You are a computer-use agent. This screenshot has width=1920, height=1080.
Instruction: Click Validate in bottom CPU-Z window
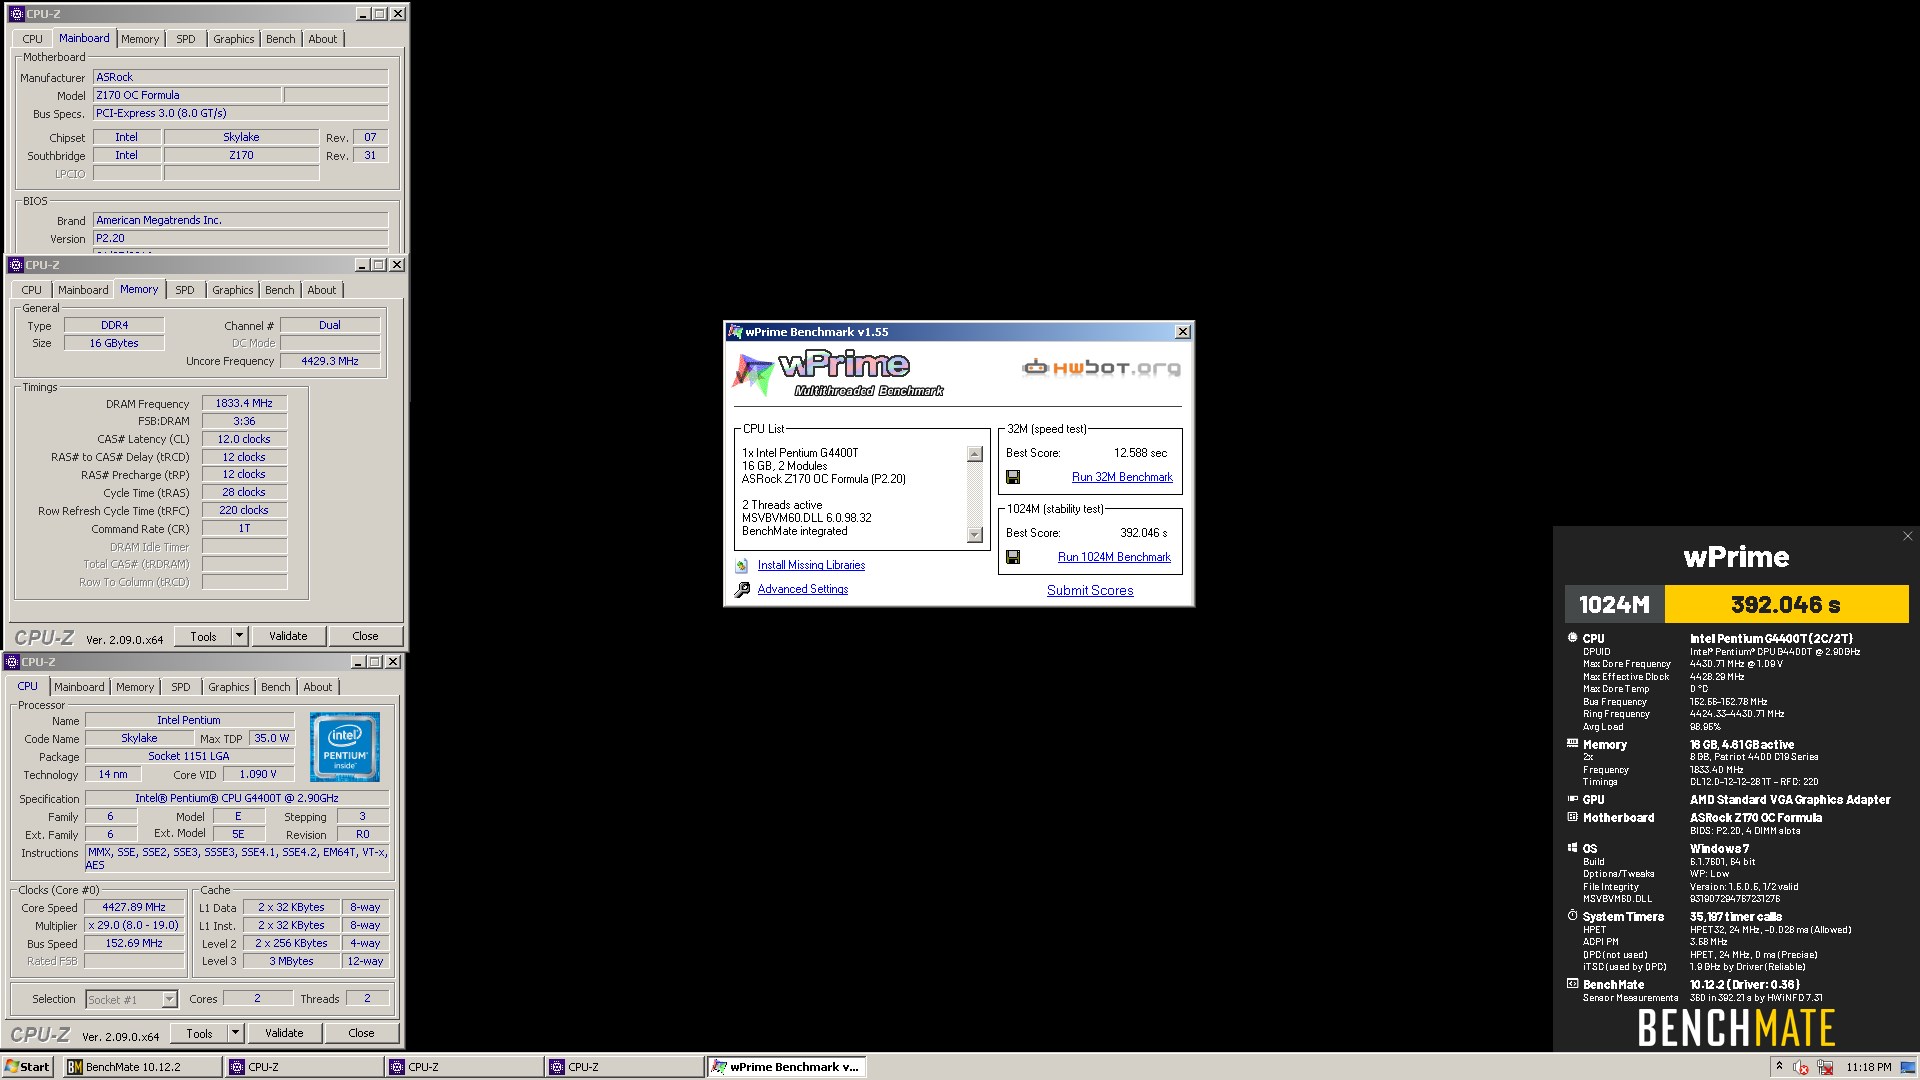click(284, 1033)
